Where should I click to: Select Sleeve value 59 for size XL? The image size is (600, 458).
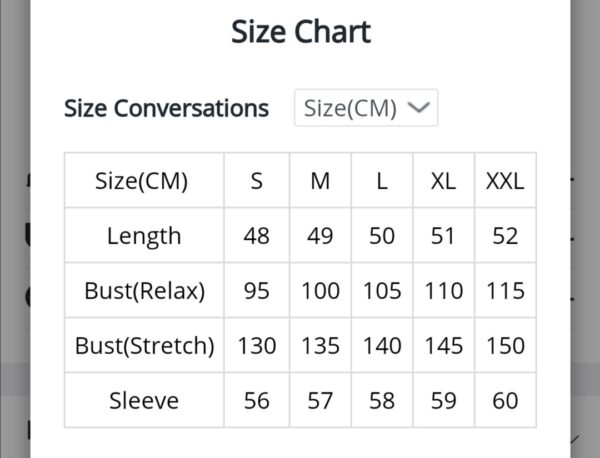pos(443,401)
